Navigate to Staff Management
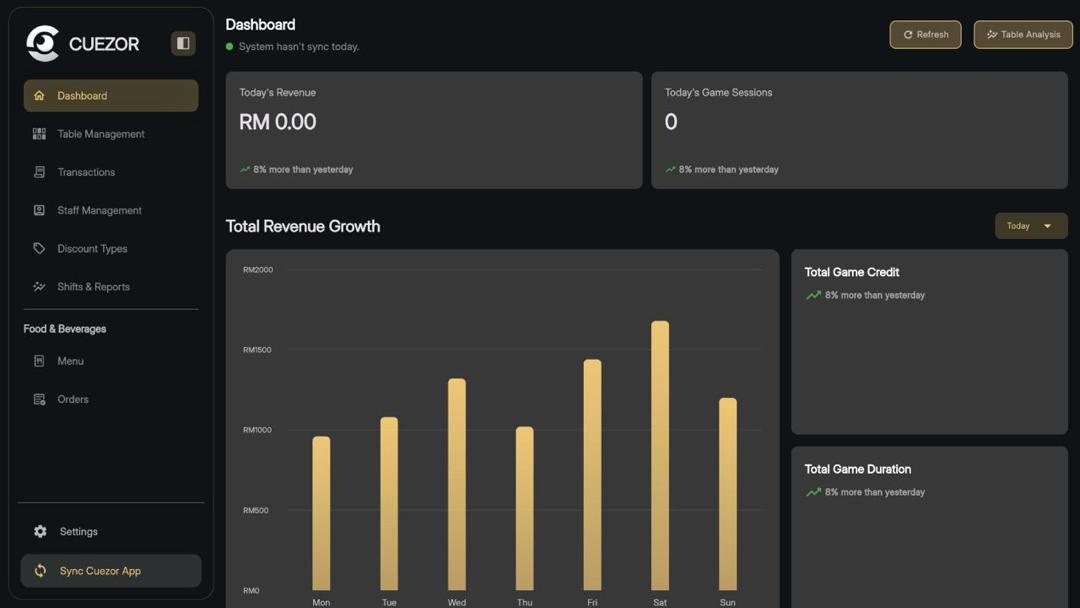This screenshot has width=1080, height=608. pyautogui.click(x=100, y=210)
